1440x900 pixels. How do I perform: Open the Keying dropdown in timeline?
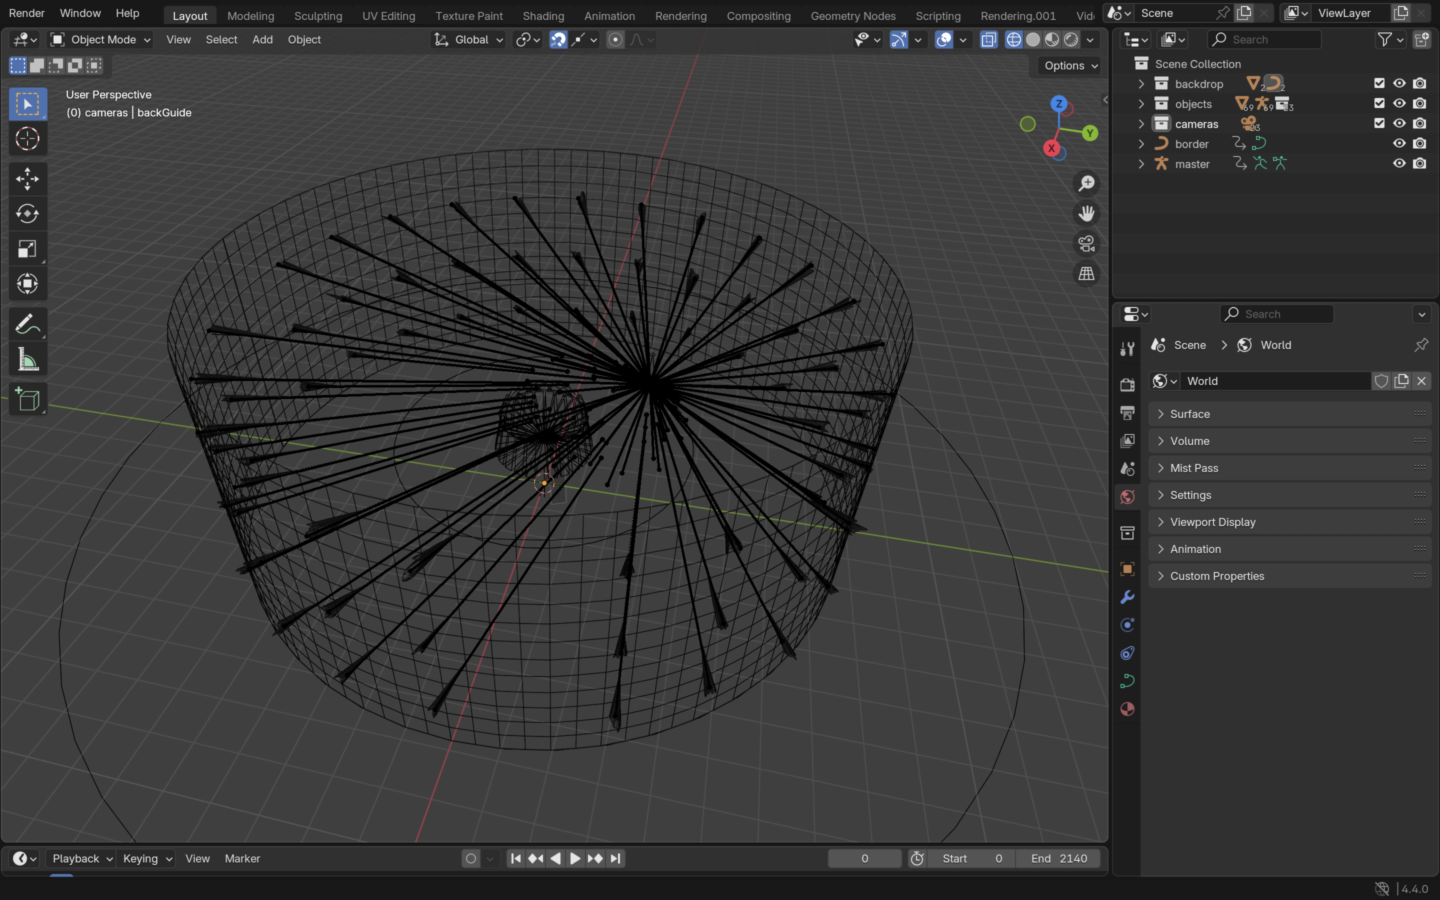pyautogui.click(x=147, y=859)
